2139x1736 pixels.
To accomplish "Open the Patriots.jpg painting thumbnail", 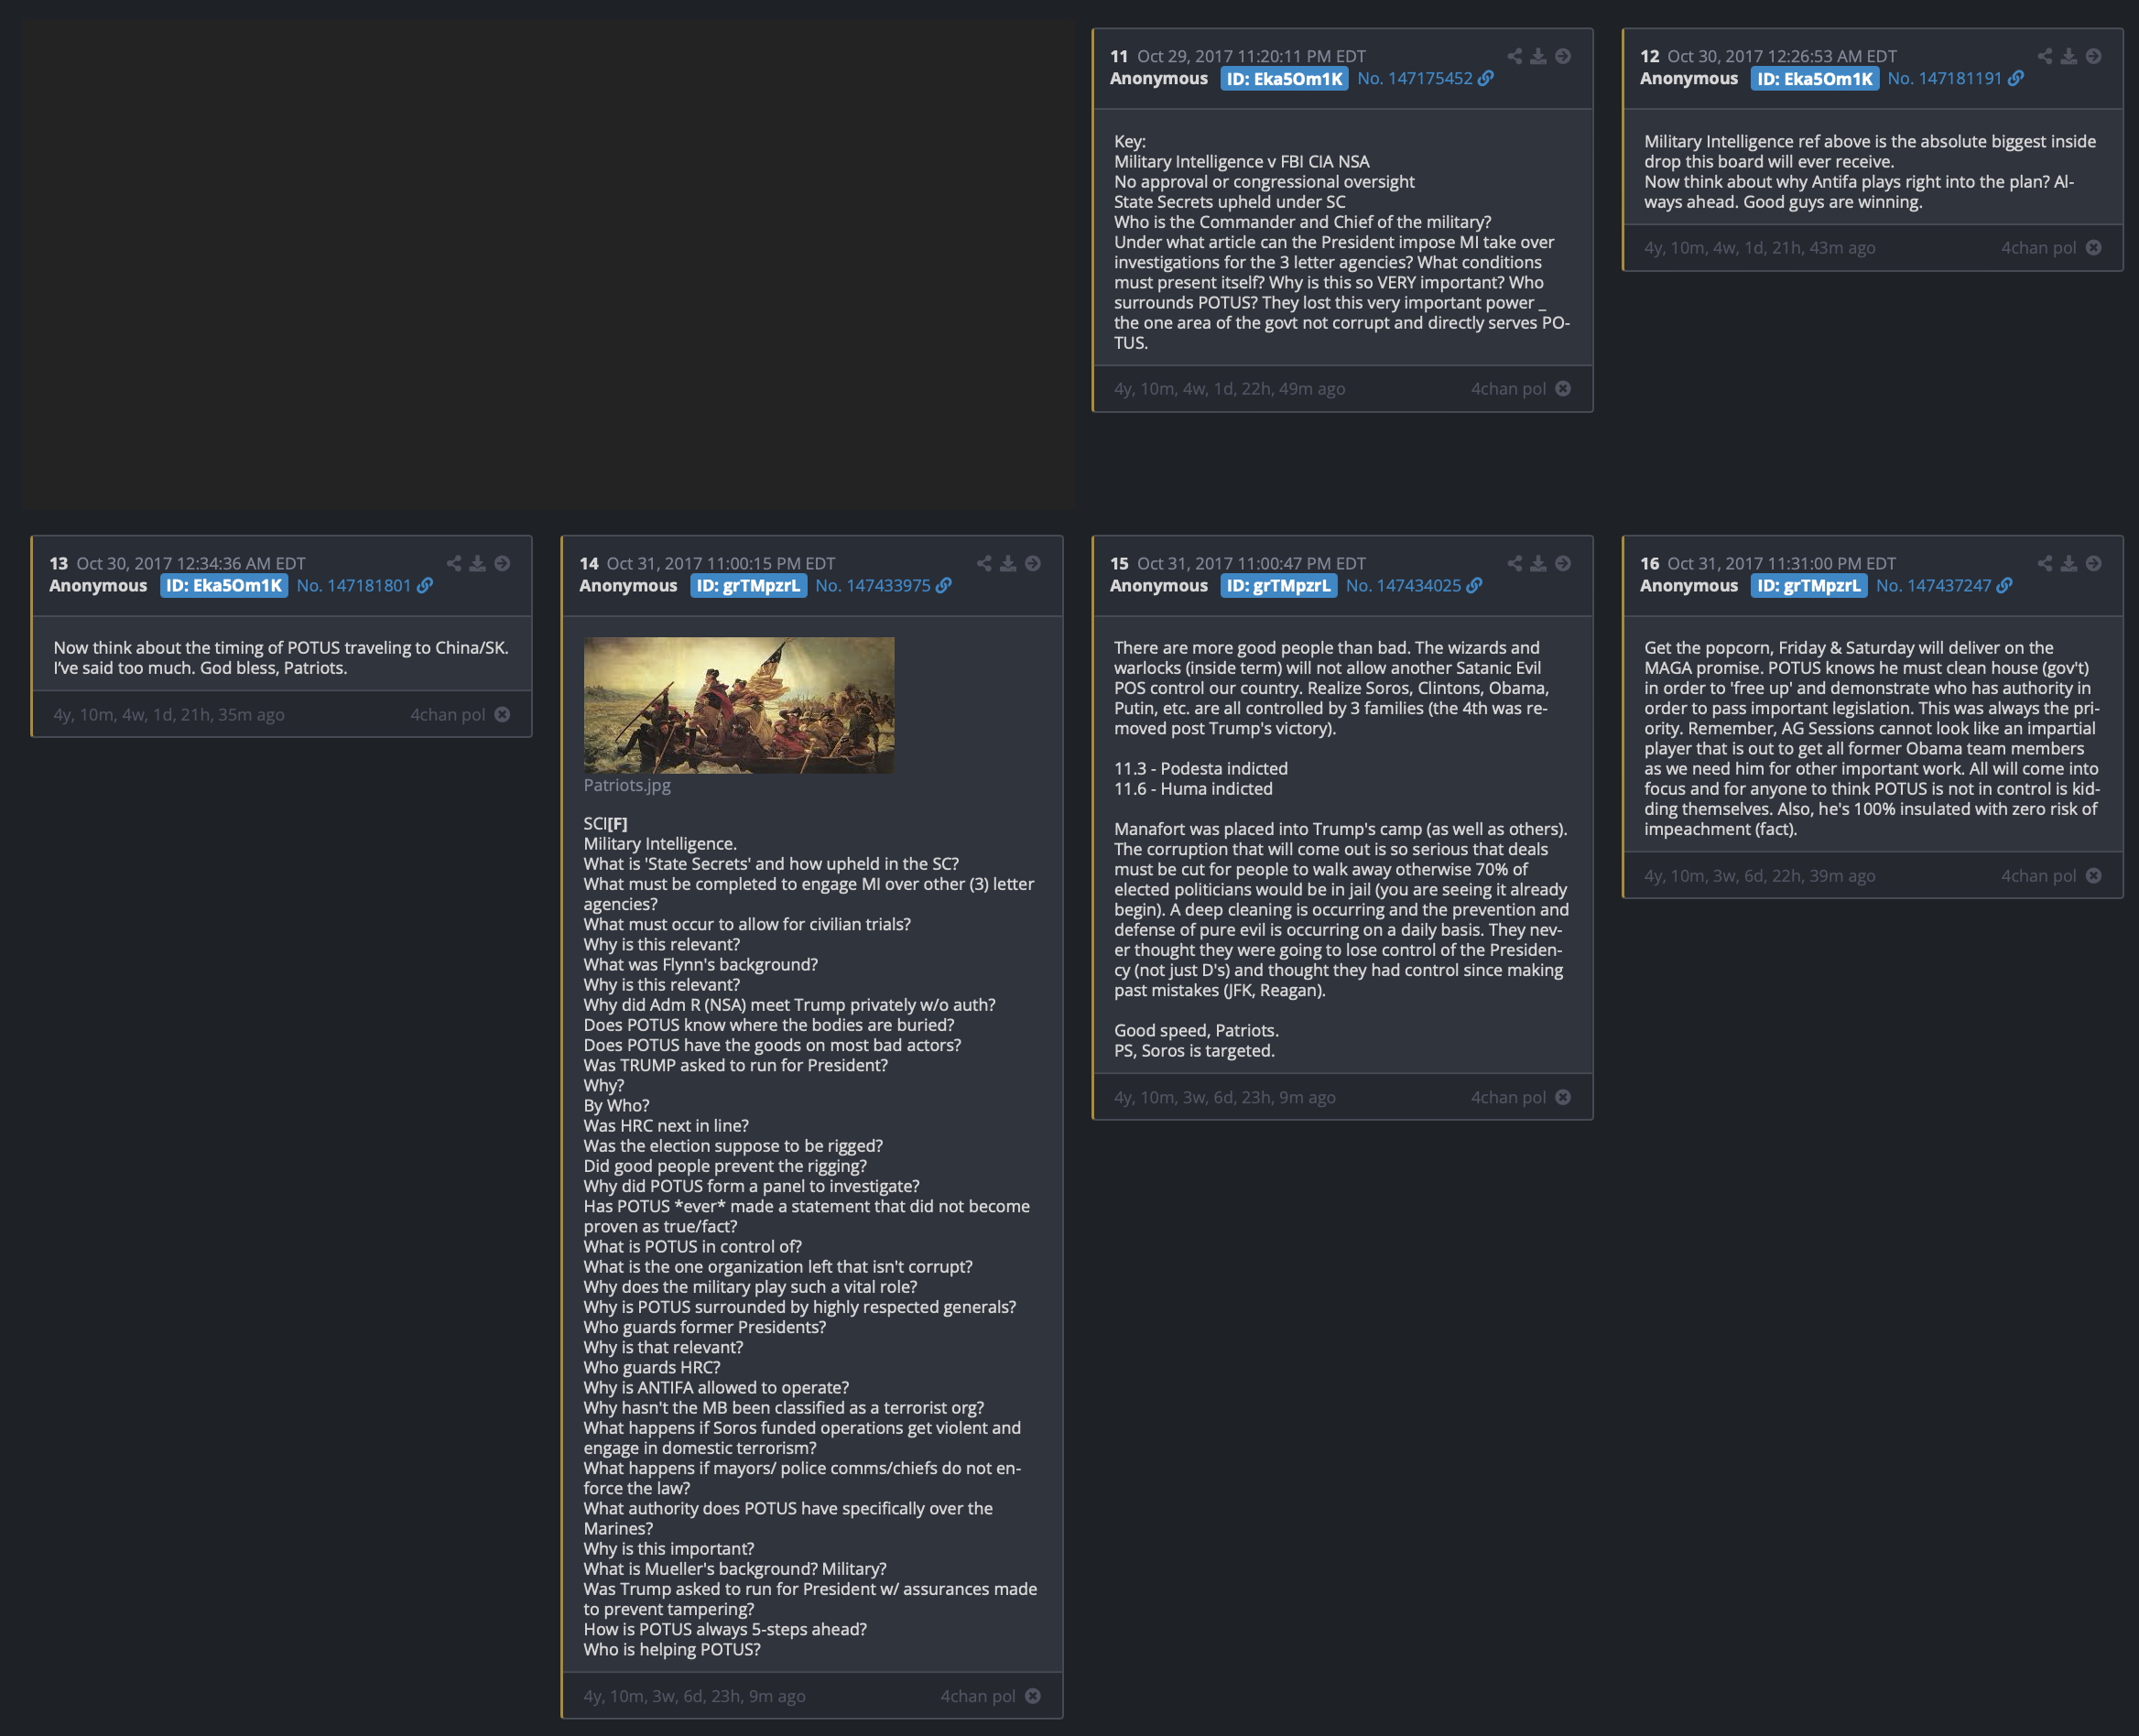I will pyautogui.click(x=739, y=705).
